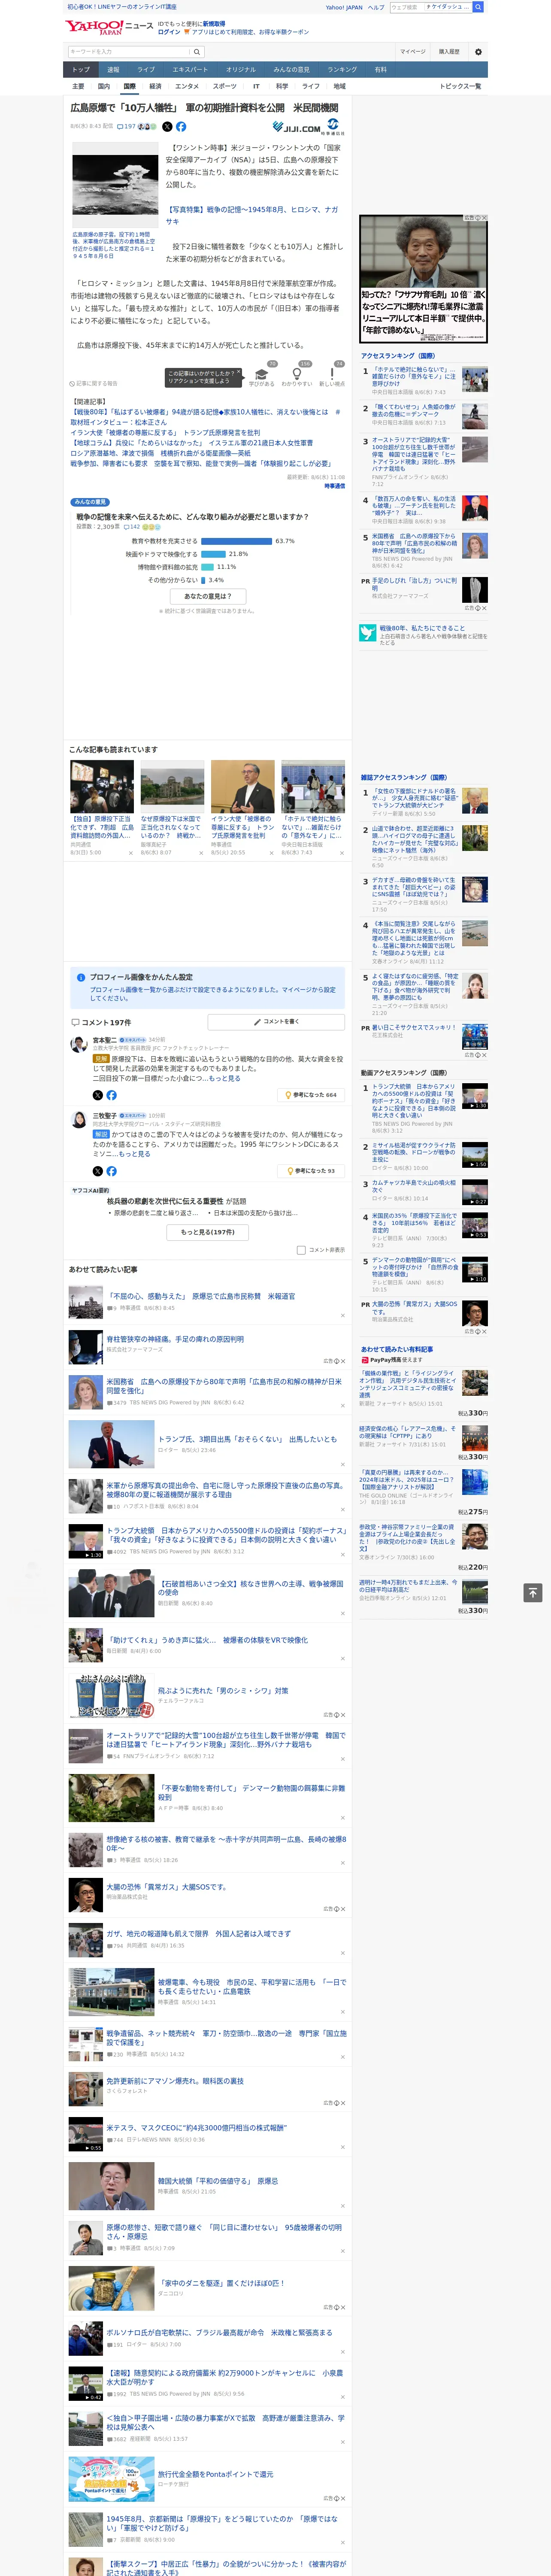Open the atomic bomb mushroom cloud photo
The height and width of the screenshot is (2576, 551).
click(115, 186)
